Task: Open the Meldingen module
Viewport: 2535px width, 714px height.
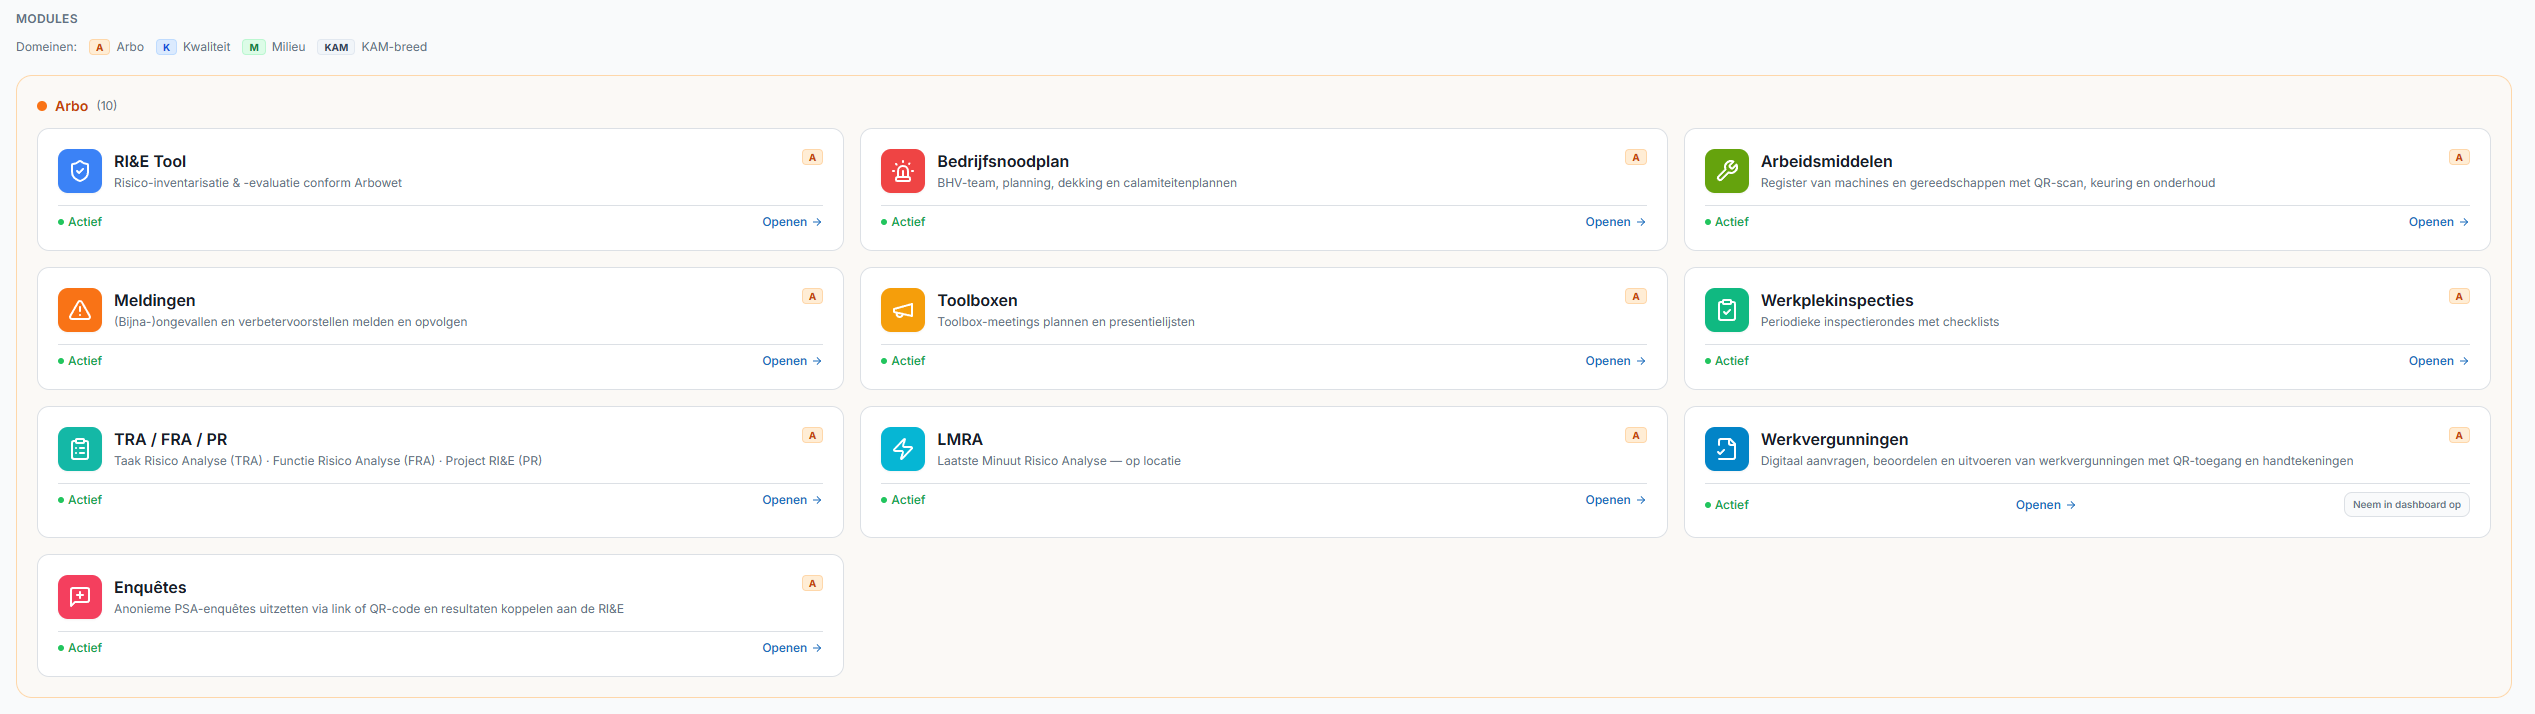Action: [792, 361]
